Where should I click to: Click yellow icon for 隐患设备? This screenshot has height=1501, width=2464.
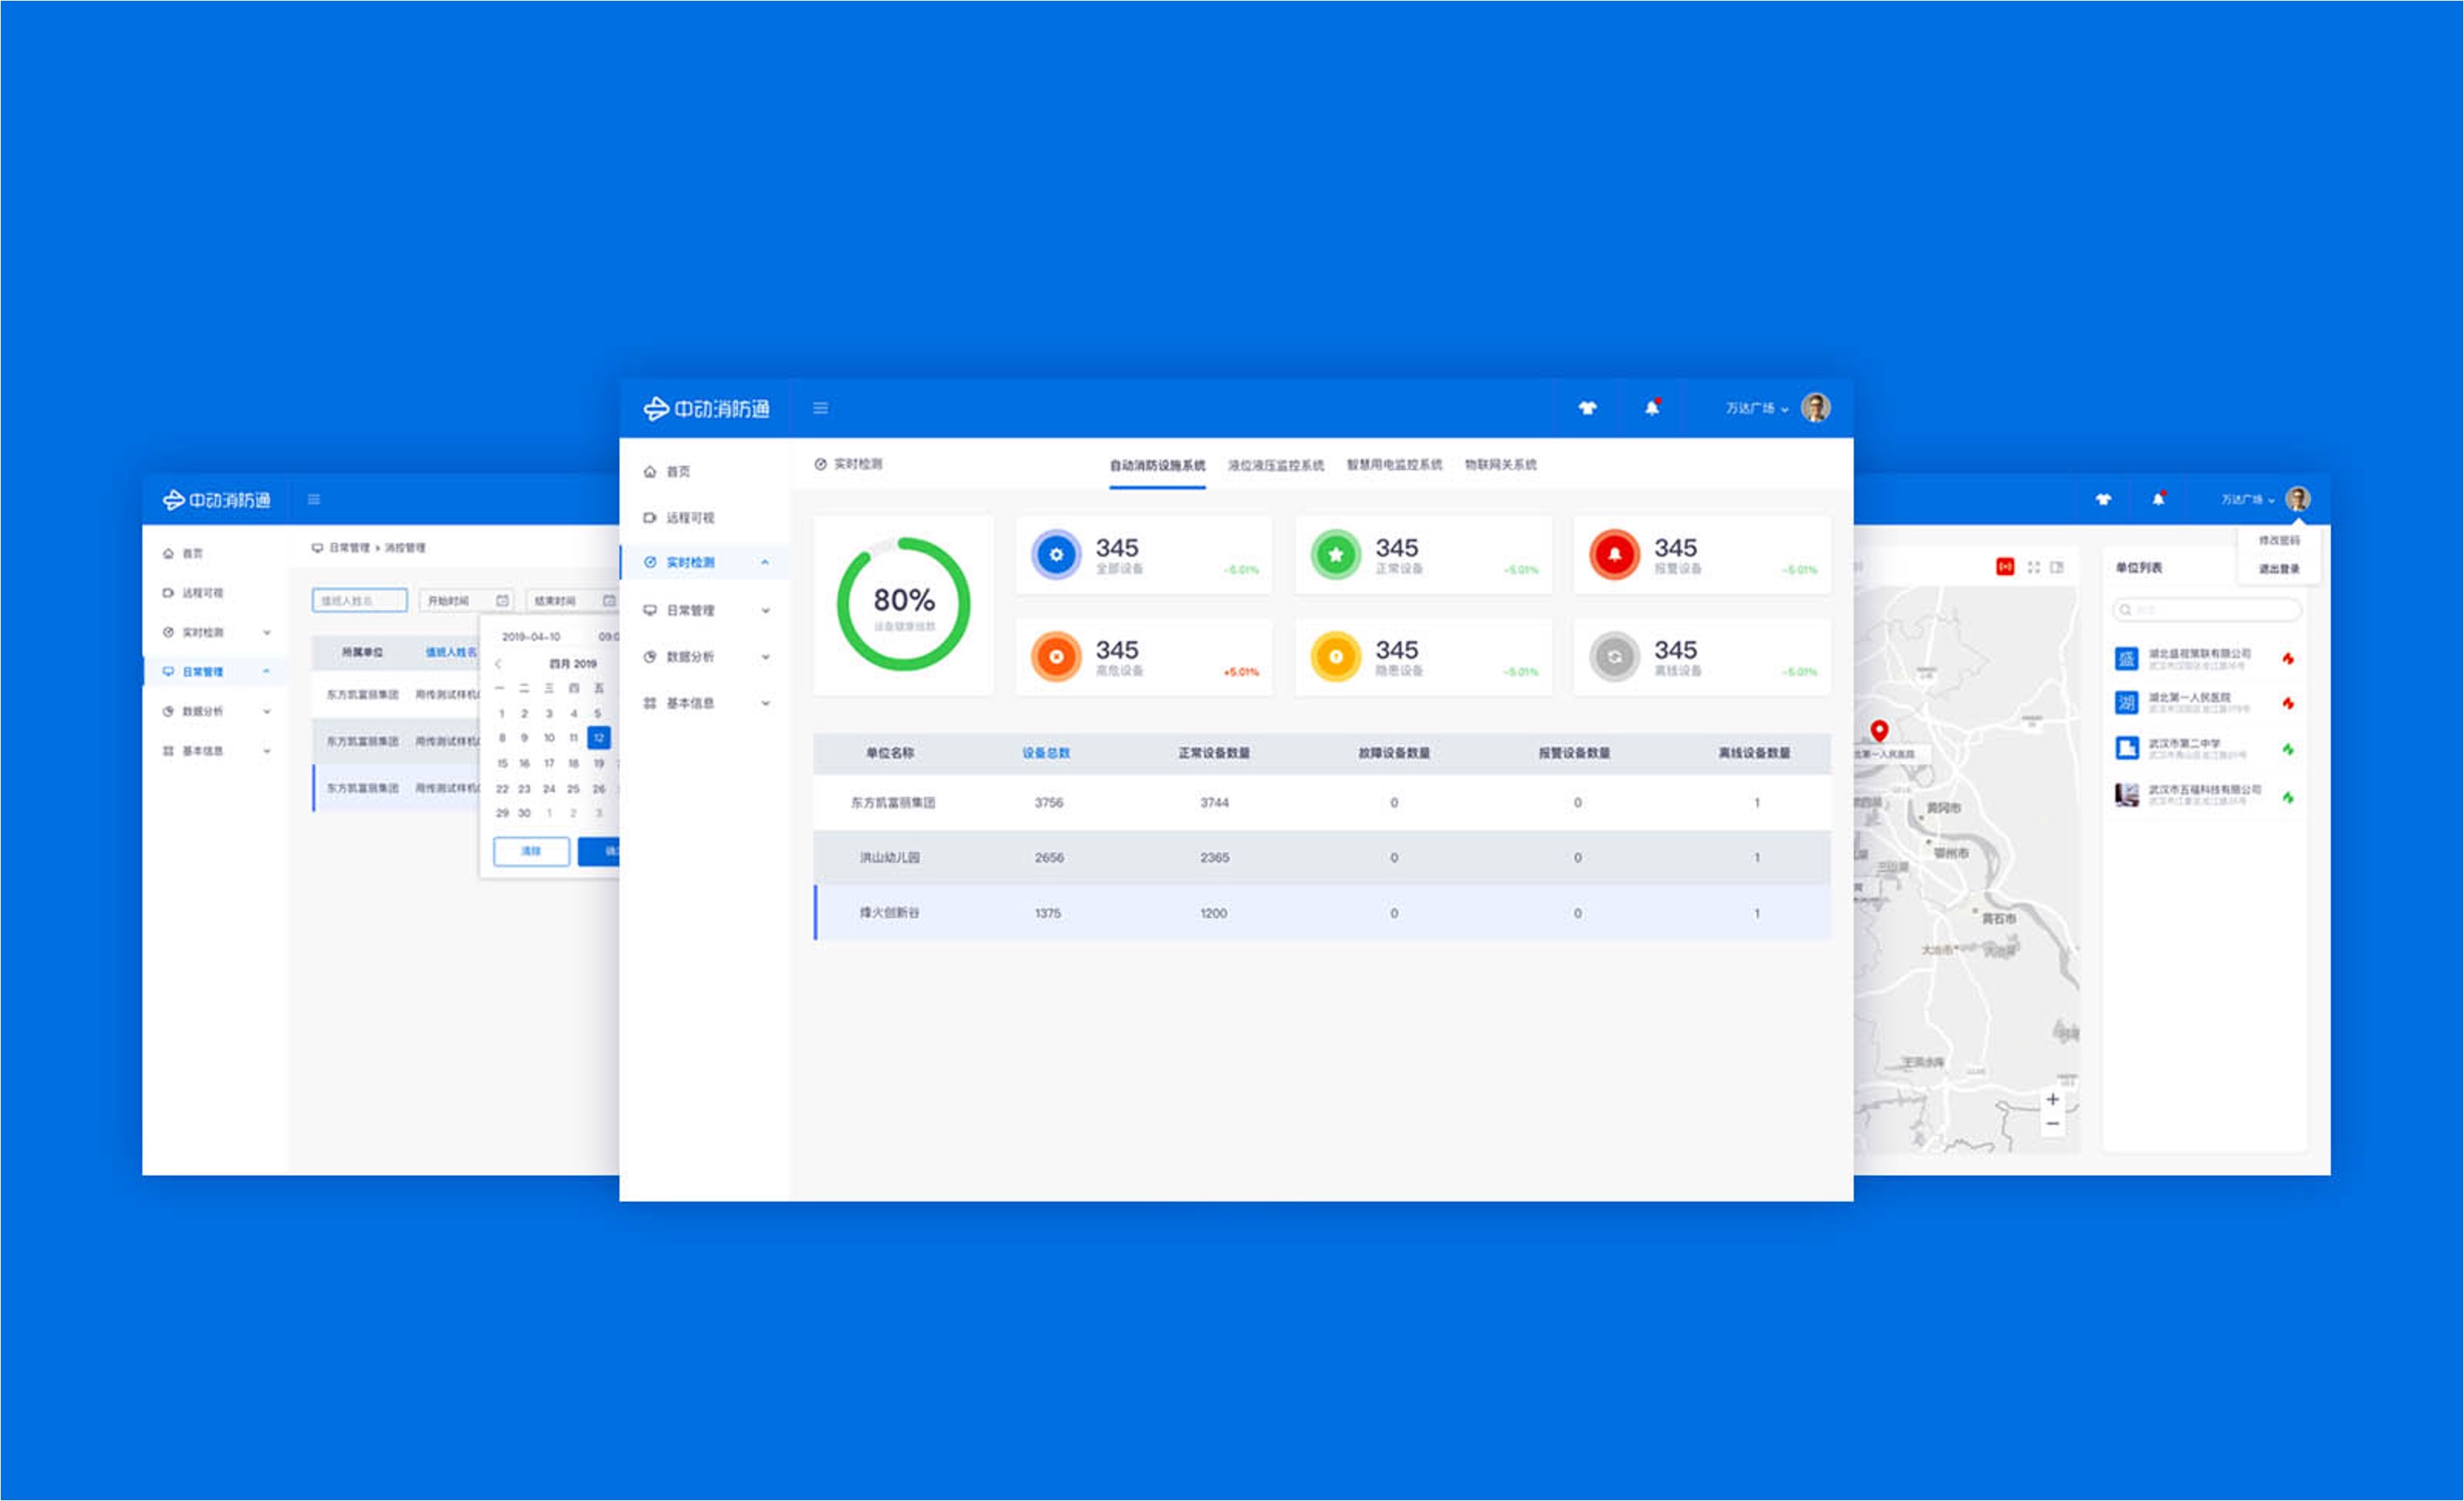point(1335,657)
